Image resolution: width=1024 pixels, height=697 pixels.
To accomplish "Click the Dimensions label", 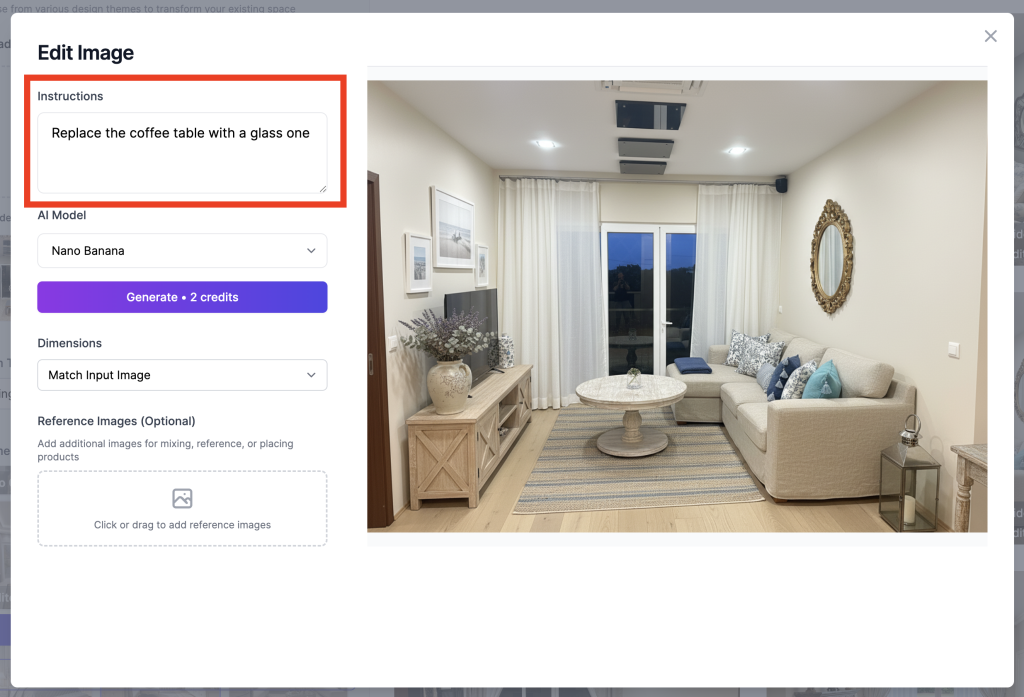I will [x=69, y=343].
